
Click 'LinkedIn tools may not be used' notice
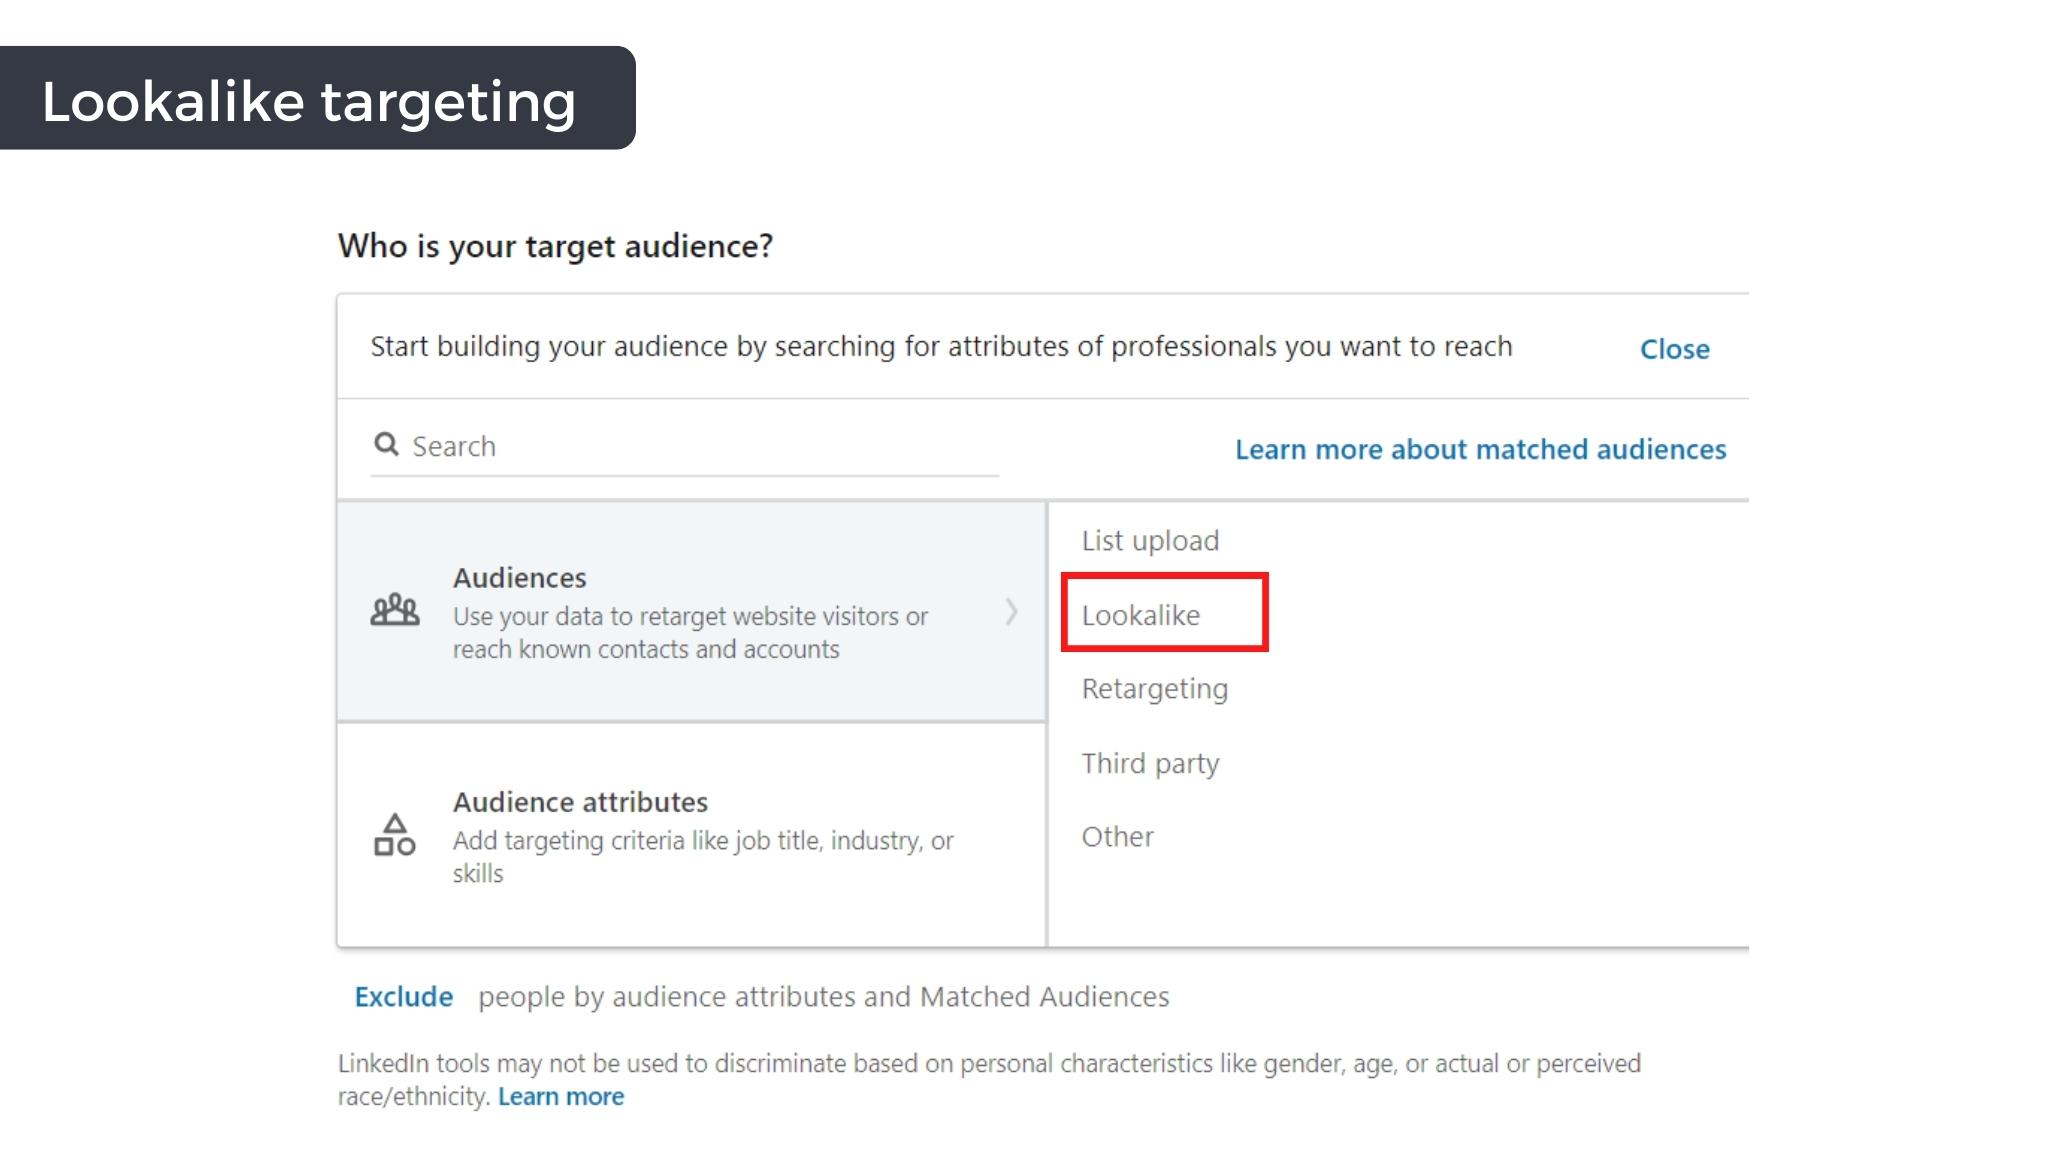(x=989, y=1079)
